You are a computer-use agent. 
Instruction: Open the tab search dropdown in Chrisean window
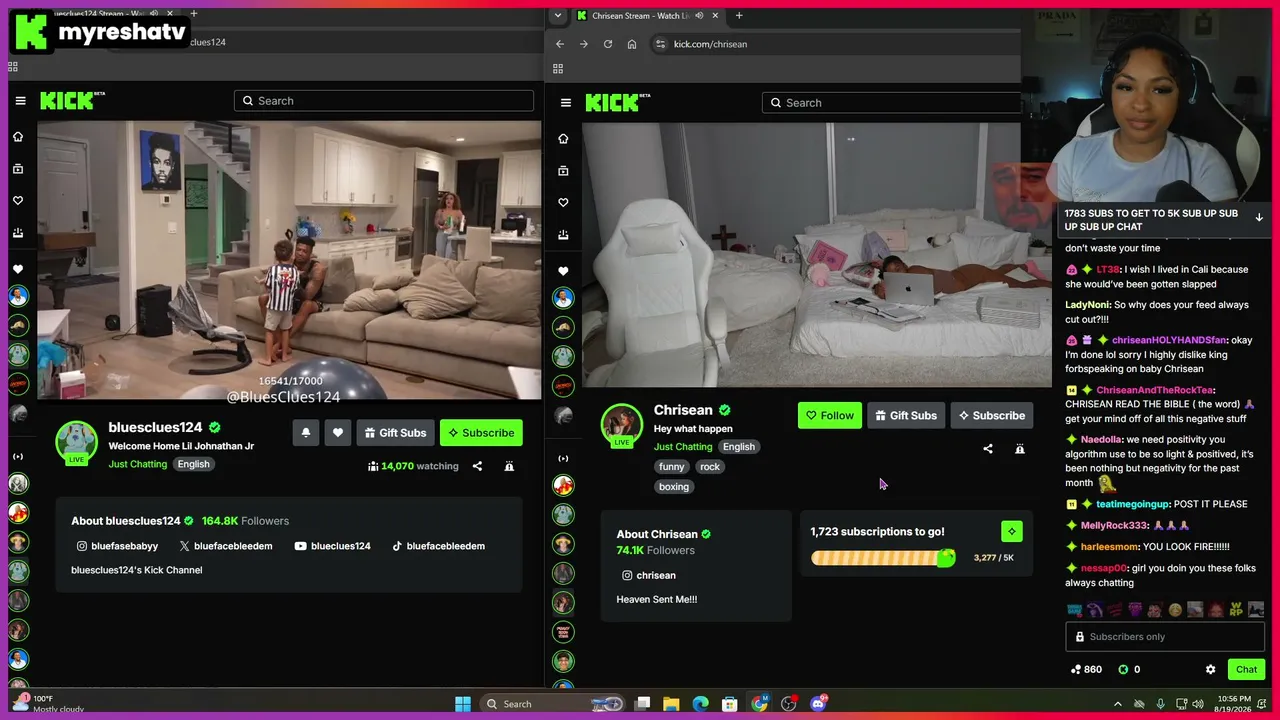click(x=558, y=16)
